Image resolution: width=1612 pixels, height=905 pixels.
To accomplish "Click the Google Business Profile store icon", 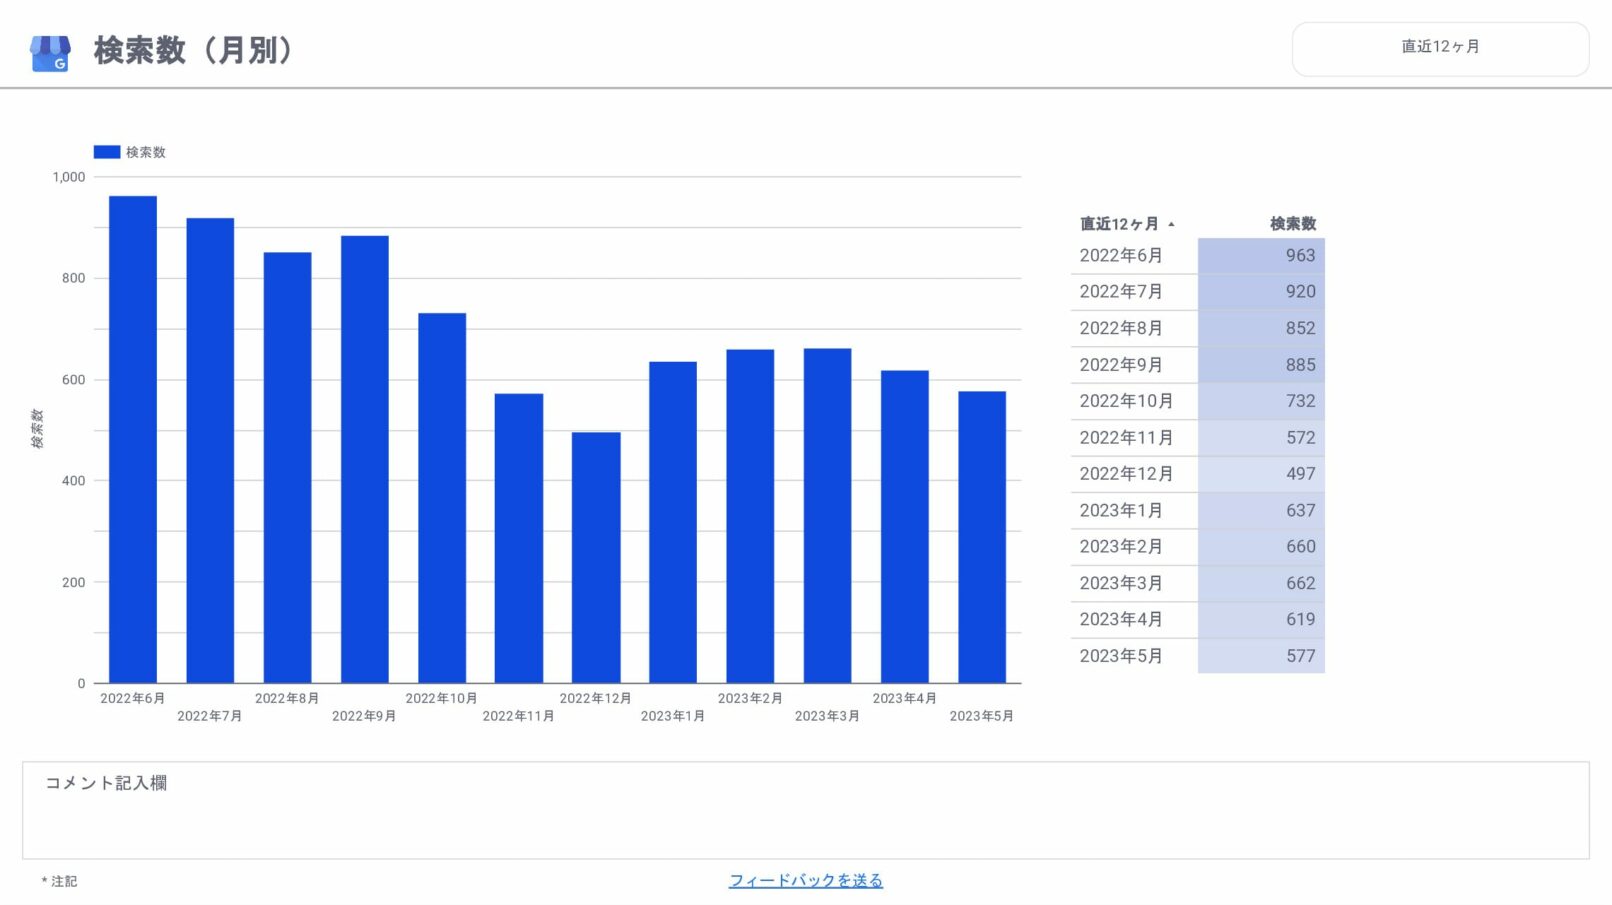I will coord(50,53).
